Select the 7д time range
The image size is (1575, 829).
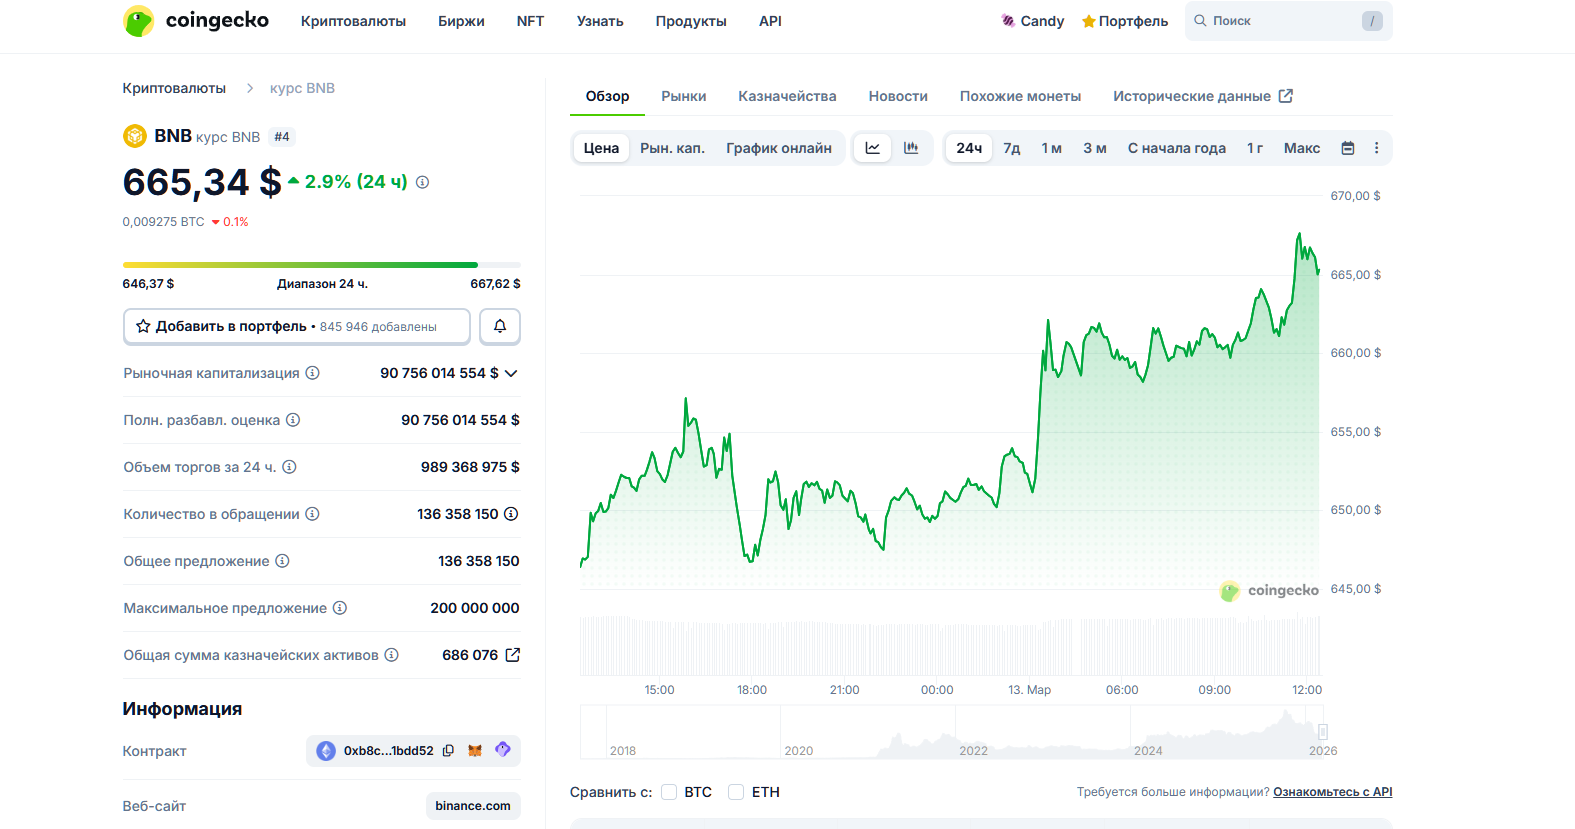(x=1012, y=148)
